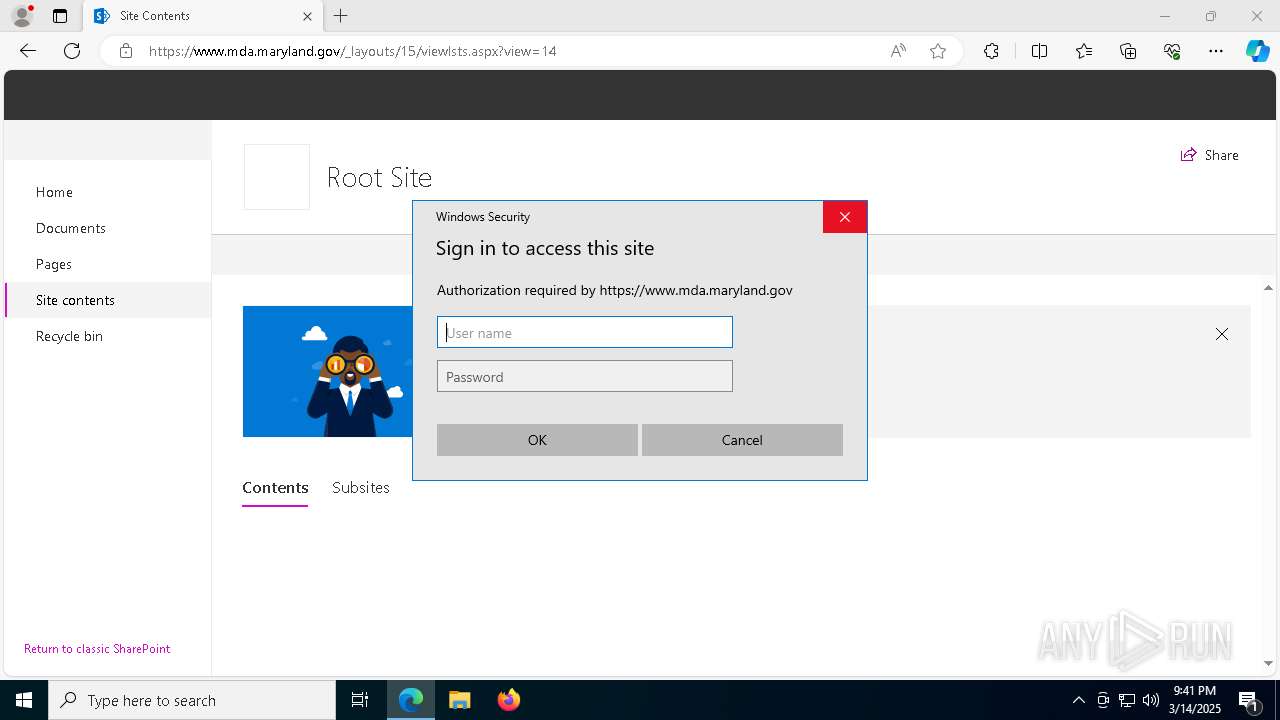Screen dimensions: 1280x720
Task: Click the Password field
Action: [x=585, y=376]
